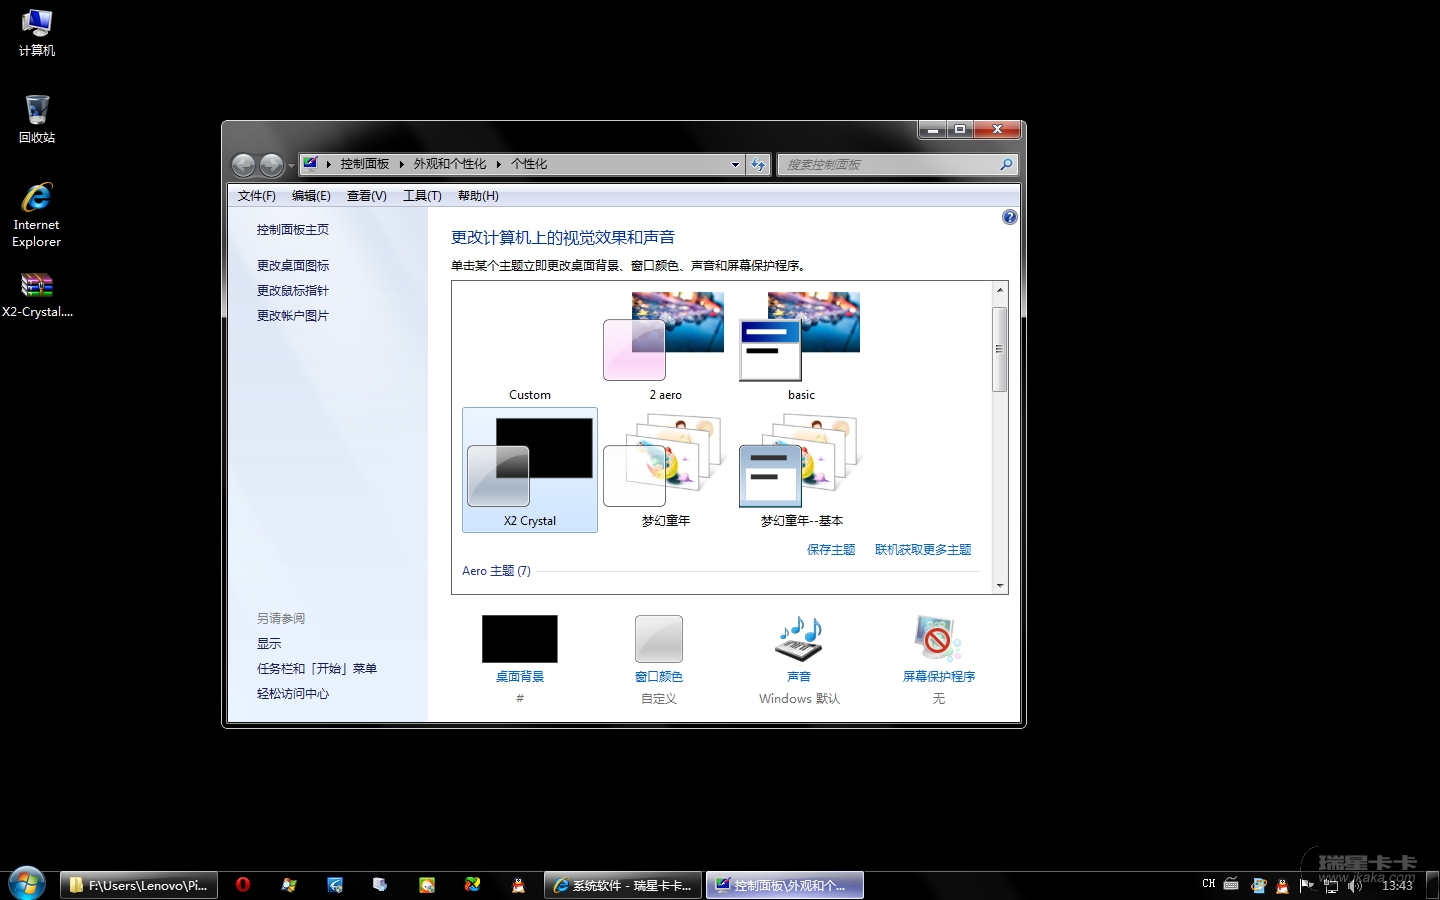1440x900 pixels.
Task: Select the 回收站 recycle bin icon
Action: tap(37, 119)
